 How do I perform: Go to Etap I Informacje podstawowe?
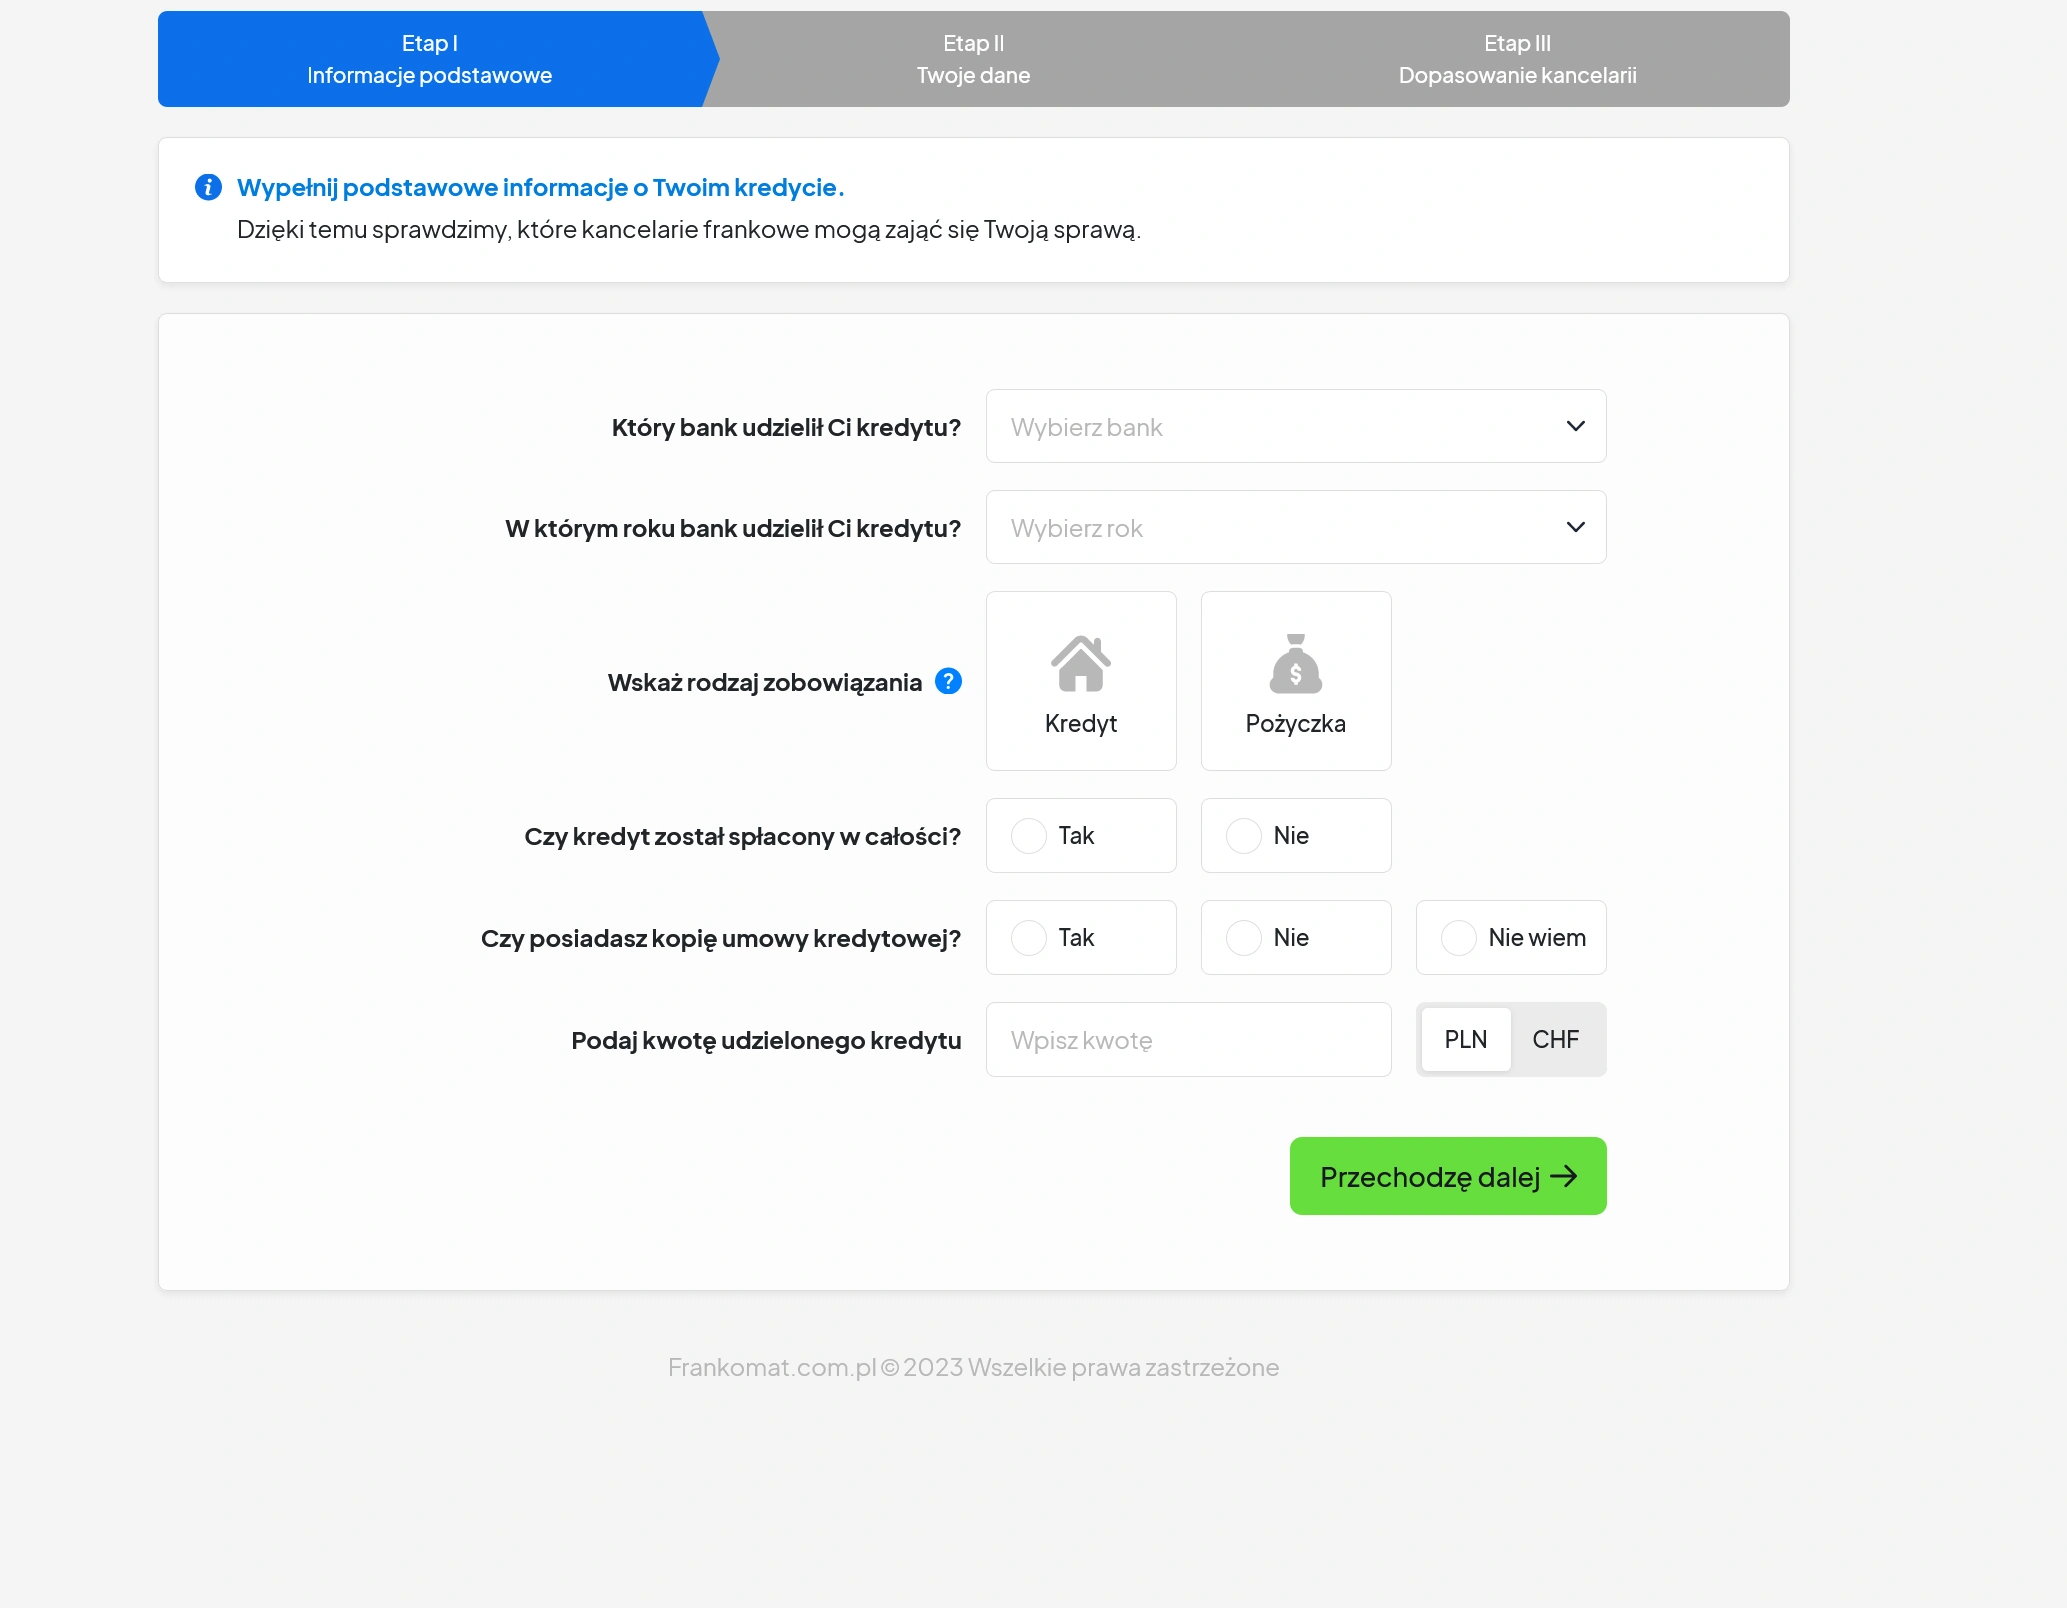coord(430,59)
